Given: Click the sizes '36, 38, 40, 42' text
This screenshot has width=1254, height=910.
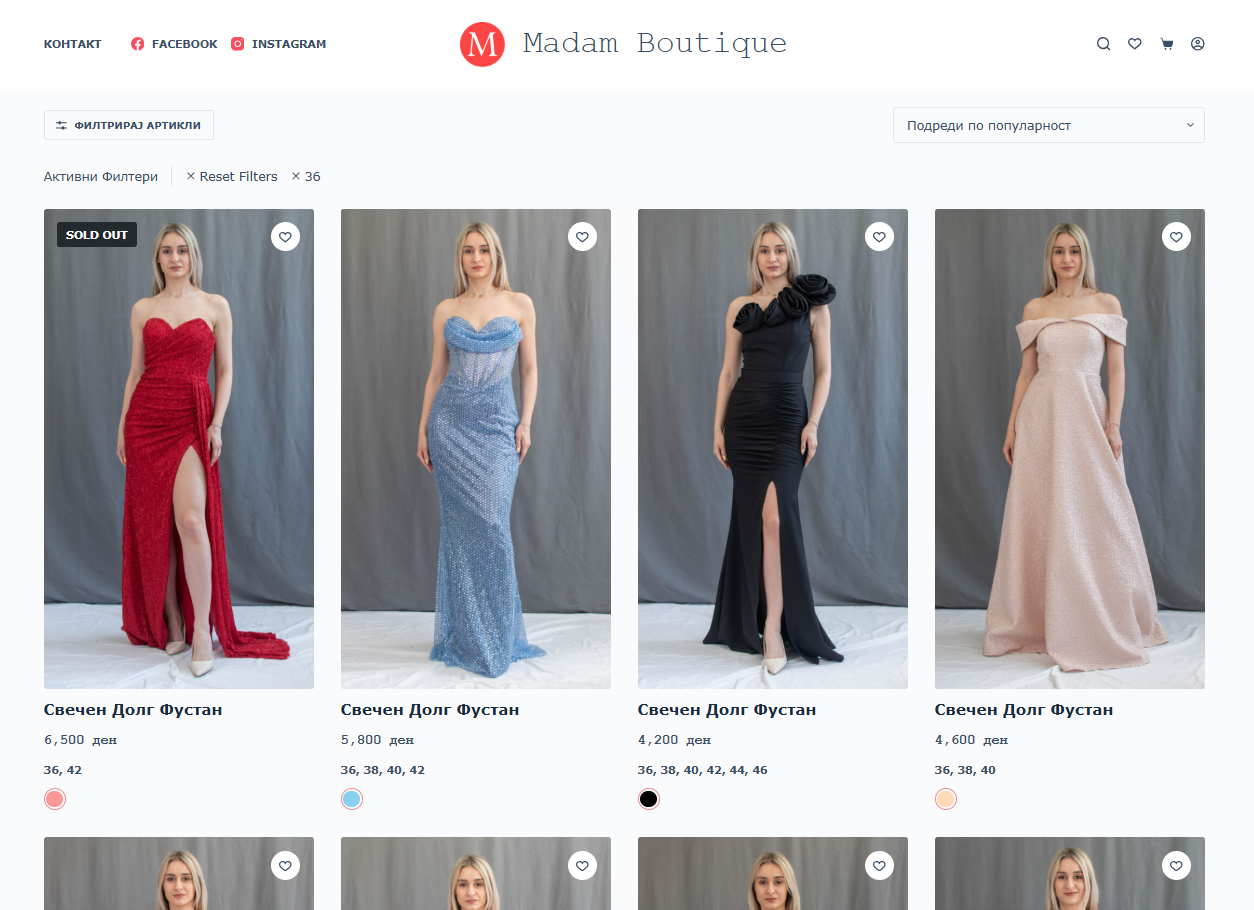Looking at the screenshot, I should [x=383, y=770].
